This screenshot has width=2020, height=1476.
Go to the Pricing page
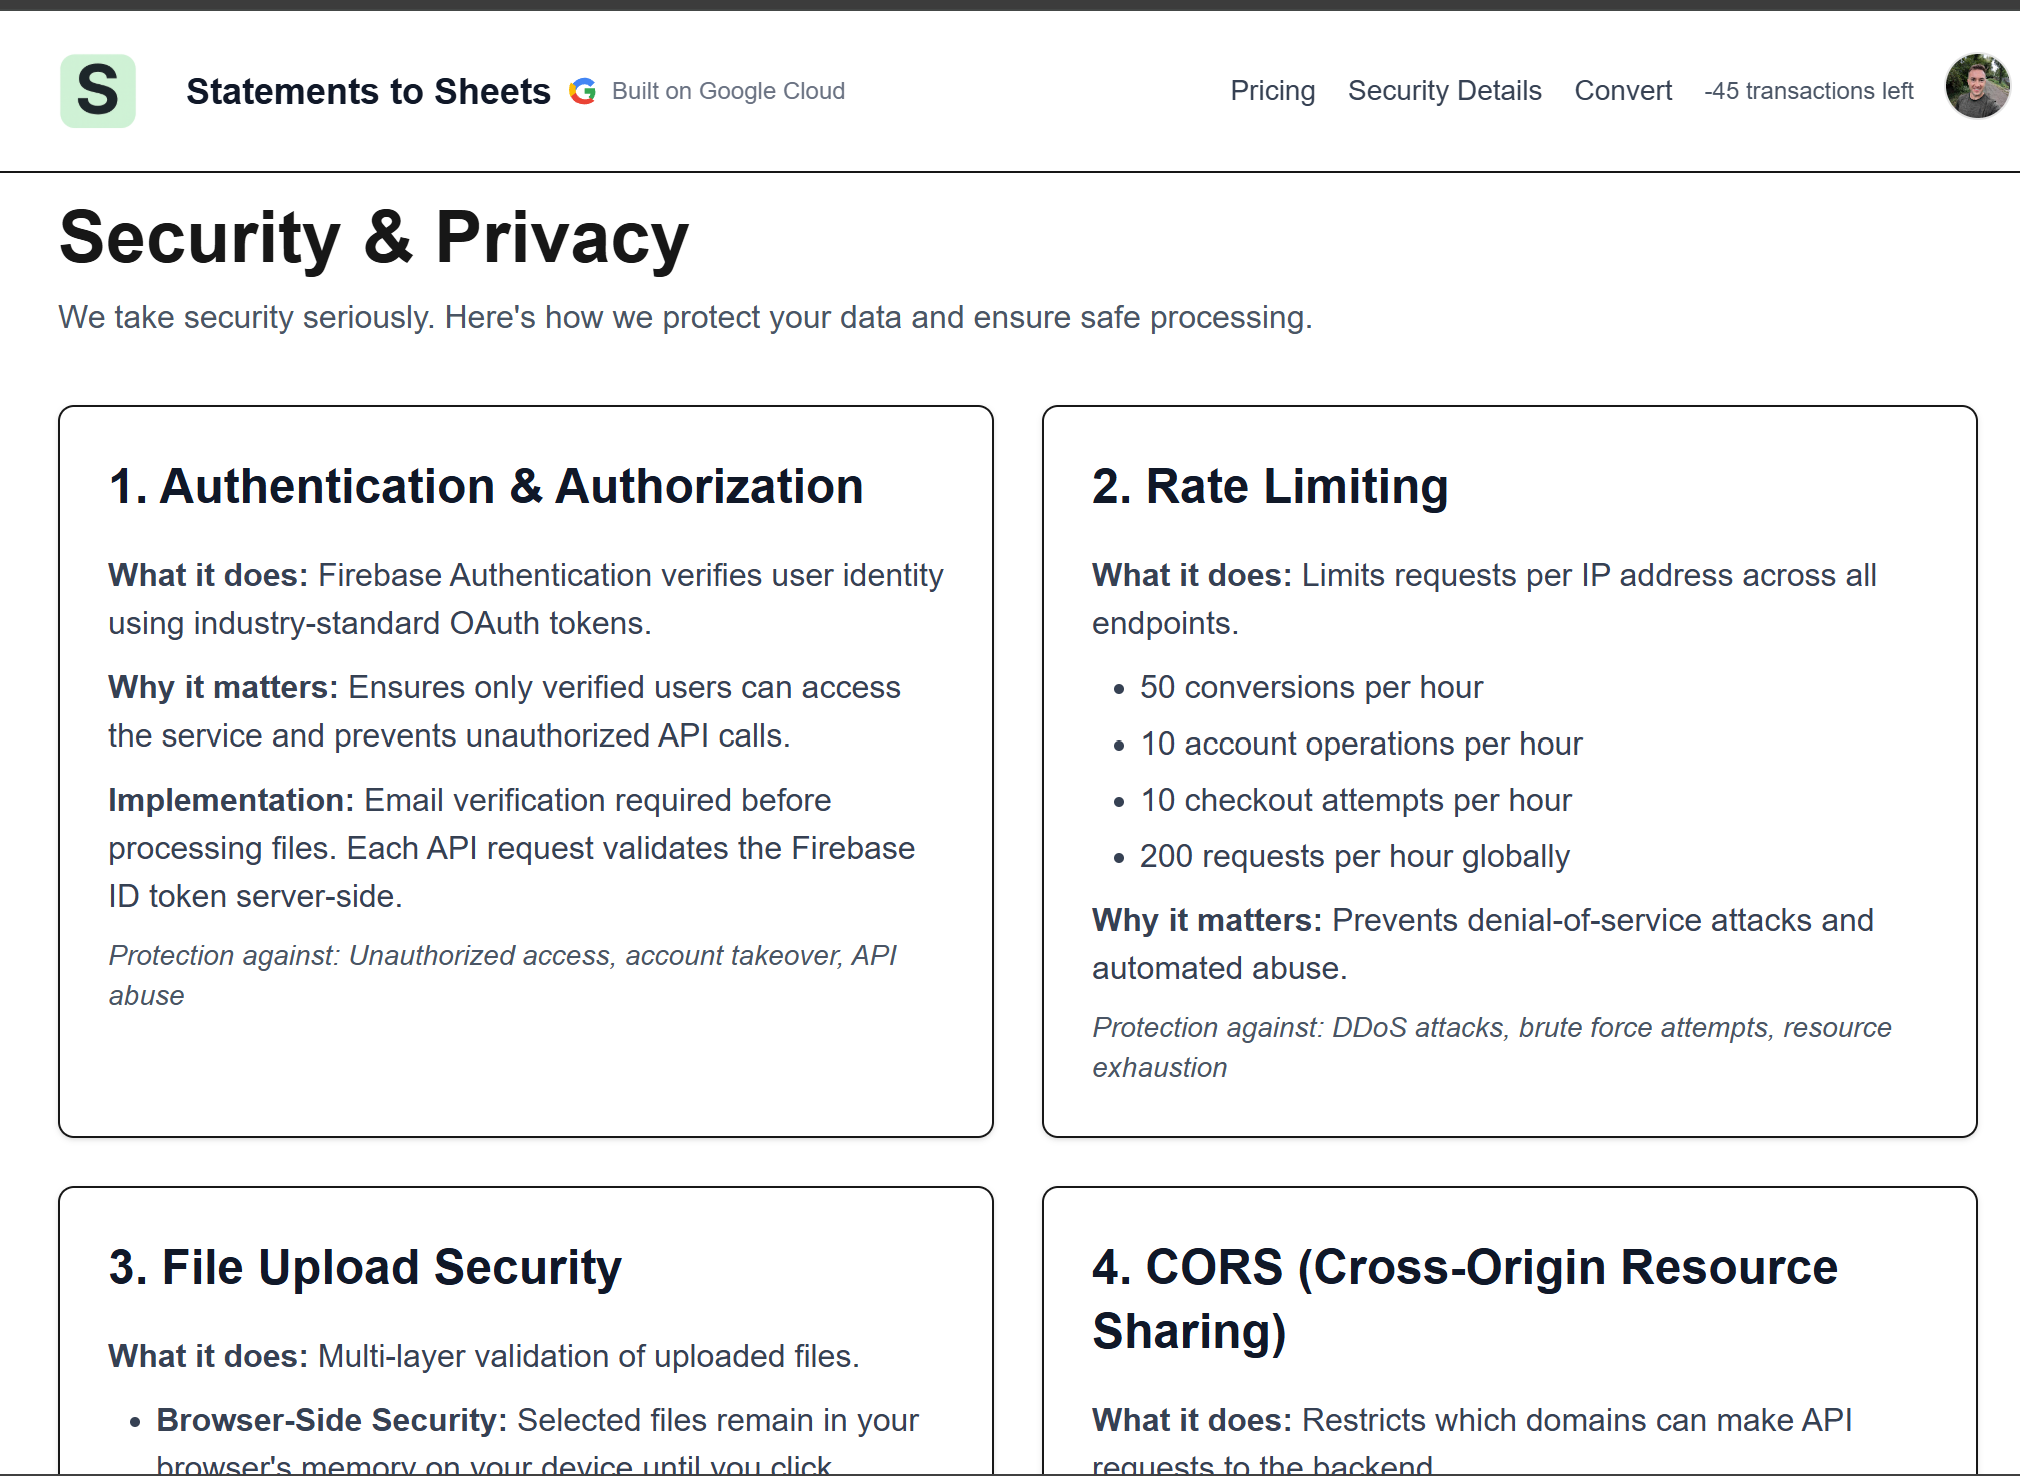(x=1272, y=91)
